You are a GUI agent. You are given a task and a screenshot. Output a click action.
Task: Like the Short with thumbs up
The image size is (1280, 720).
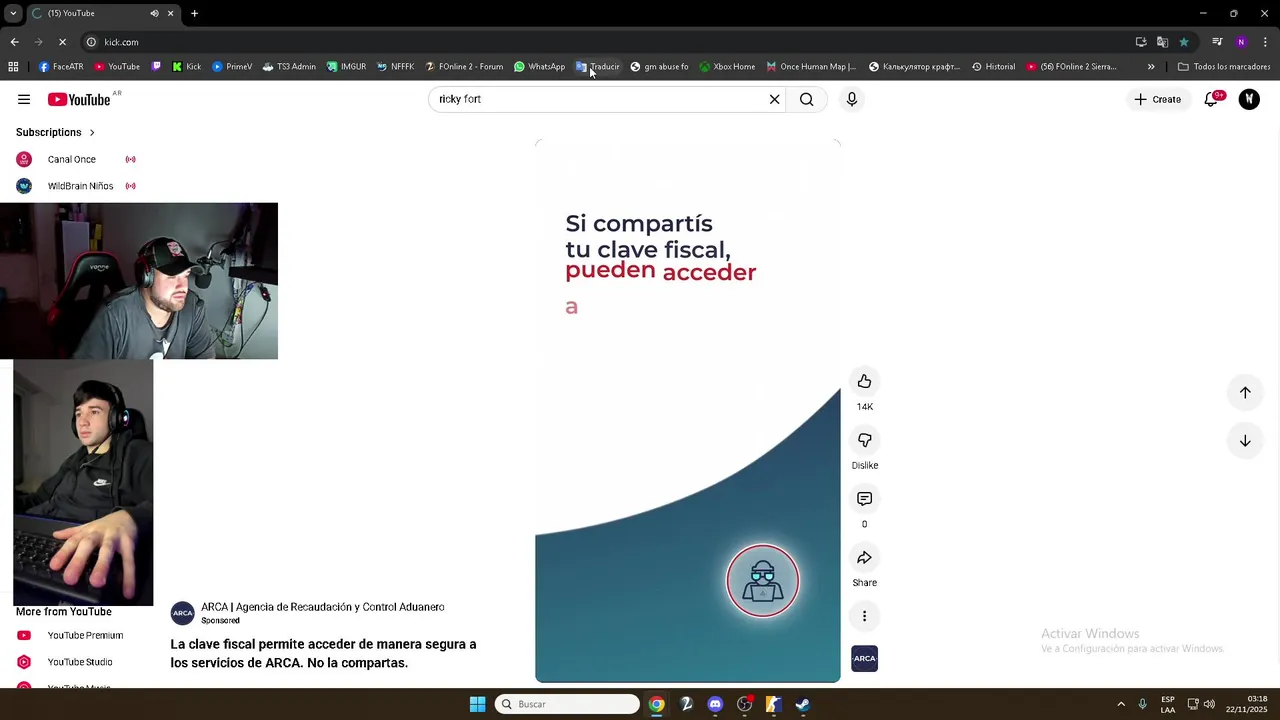click(865, 381)
